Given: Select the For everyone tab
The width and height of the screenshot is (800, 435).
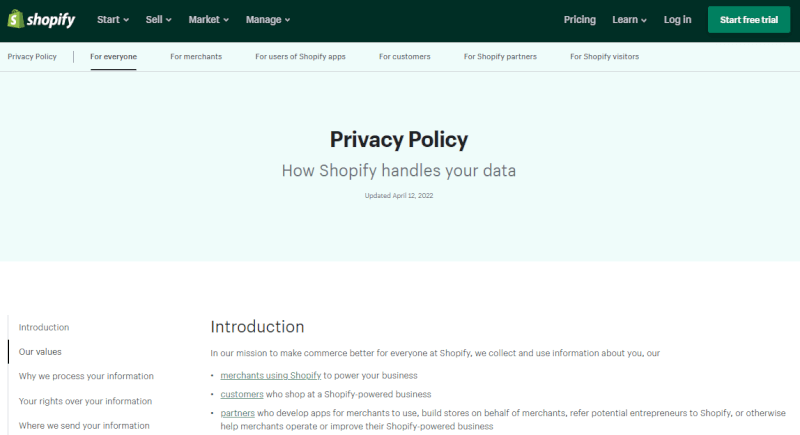Looking at the screenshot, I should (x=113, y=57).
